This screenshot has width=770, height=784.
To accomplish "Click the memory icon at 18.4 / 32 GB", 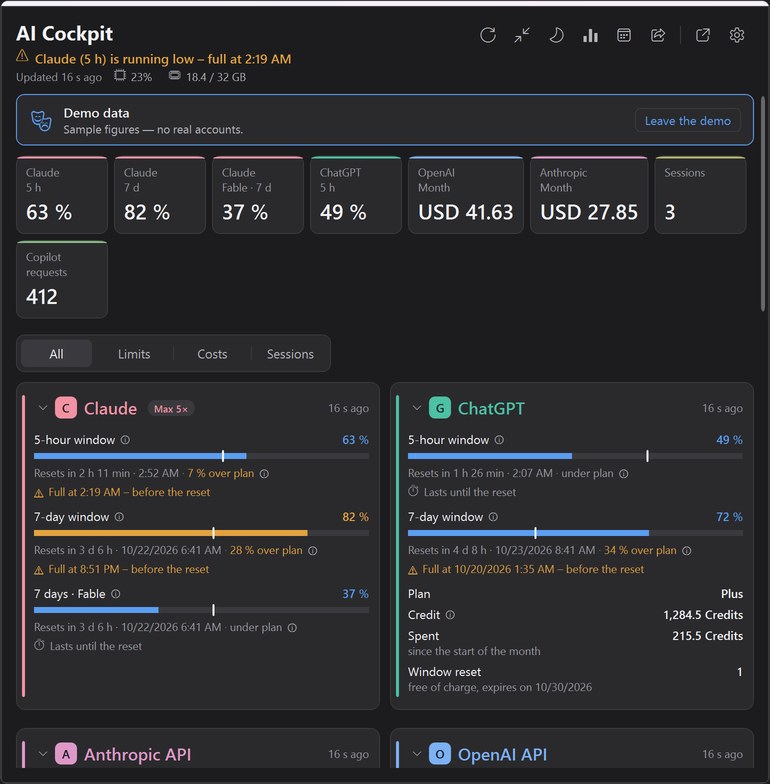I will point(174,76).
